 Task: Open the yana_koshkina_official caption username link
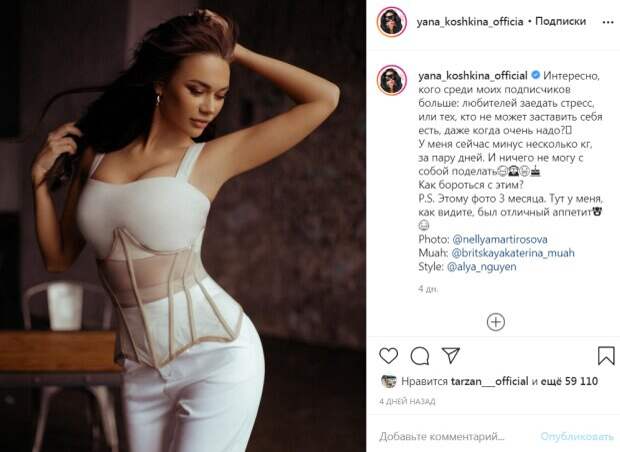(x=473, y=76)
